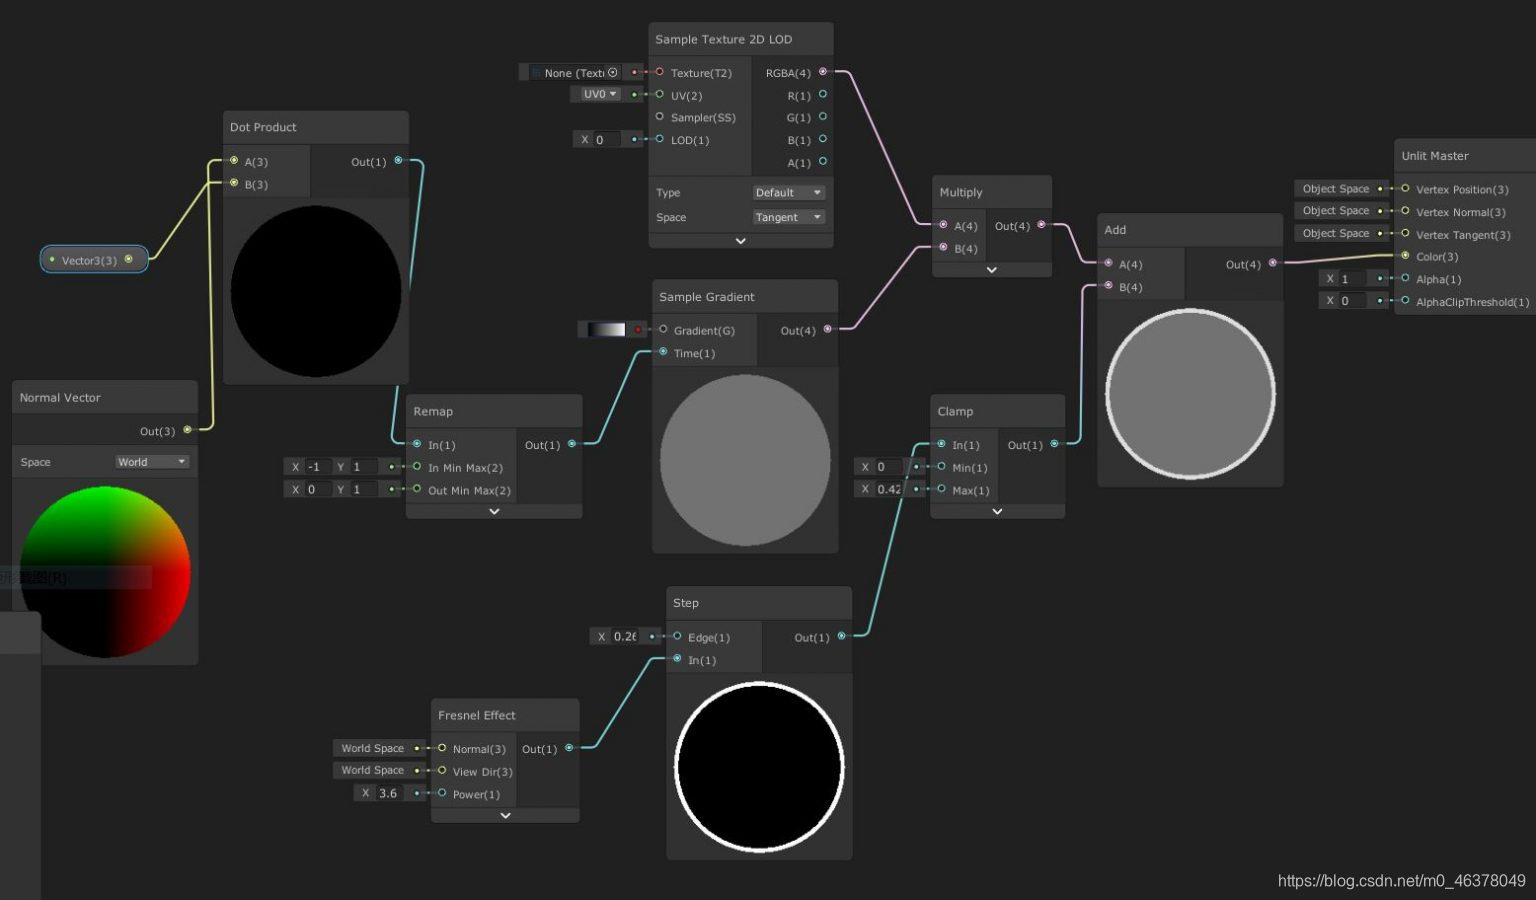
Task: Click the Power(1) value field showing 3.6
Action: [x=387, y=792]
